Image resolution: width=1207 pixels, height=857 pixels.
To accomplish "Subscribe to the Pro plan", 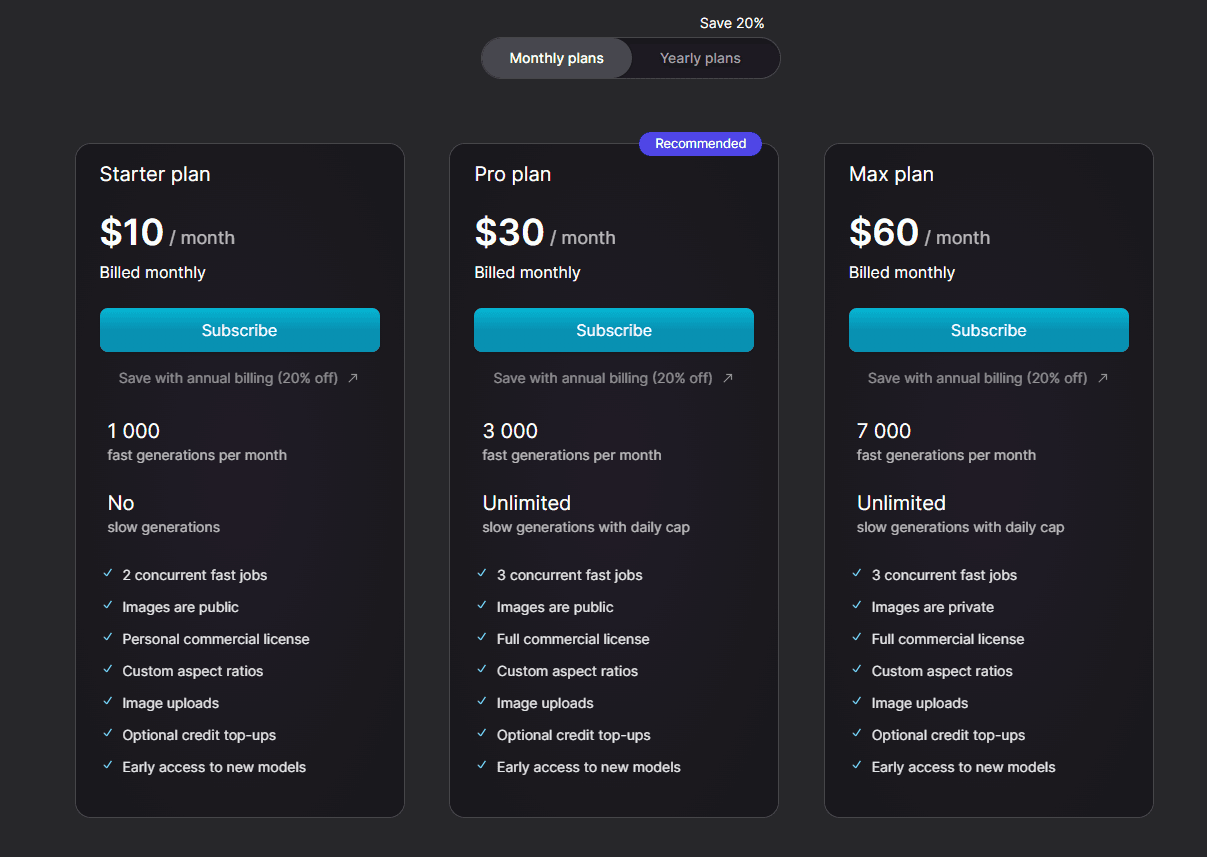I will click(x=614, y=330).
